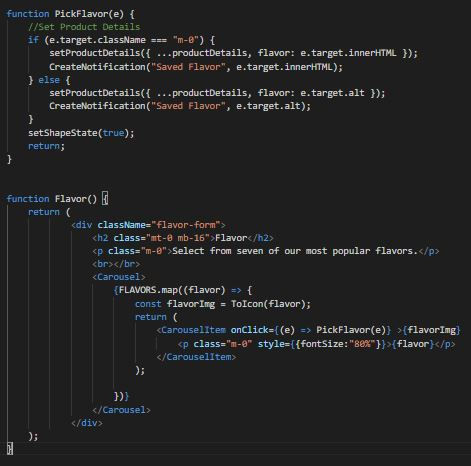
Task: Click the "true" argument of setShapeState
Action: pyautogui.click(x=113, y=133)
